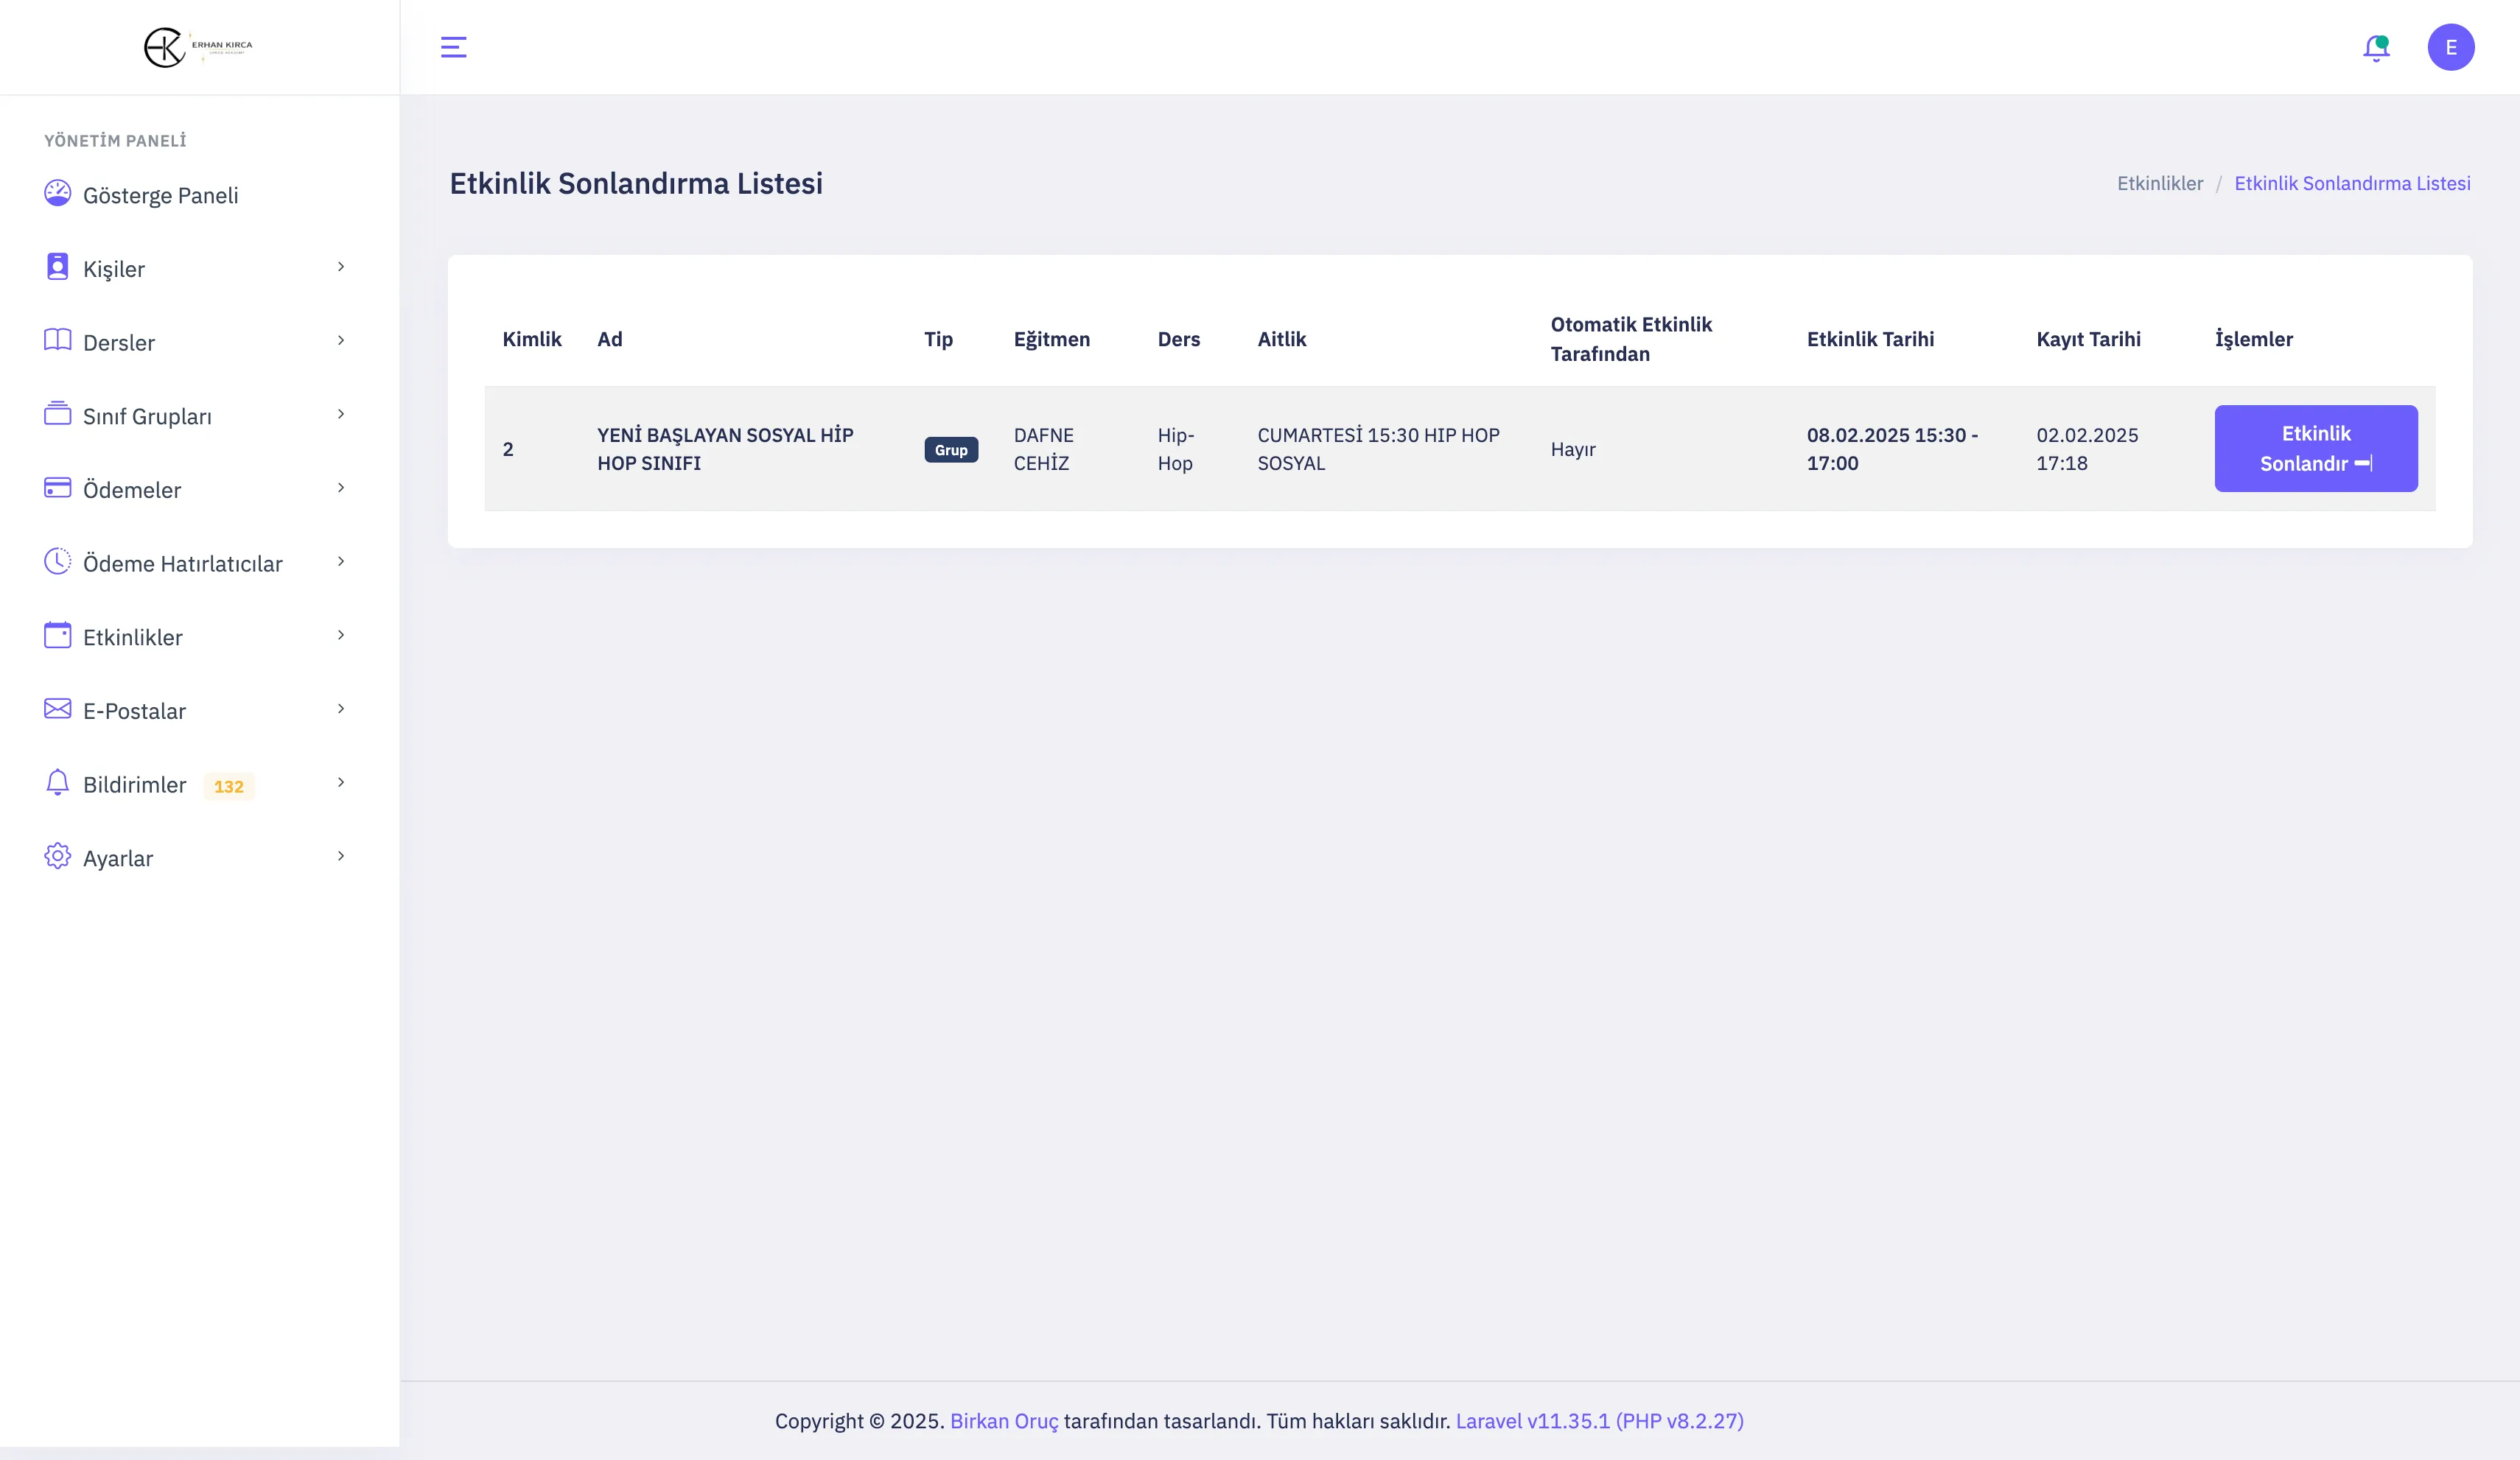2520x1460 pixels.
Task: Click the Kişiler contacts icon
Action: (x=57, y=267)
